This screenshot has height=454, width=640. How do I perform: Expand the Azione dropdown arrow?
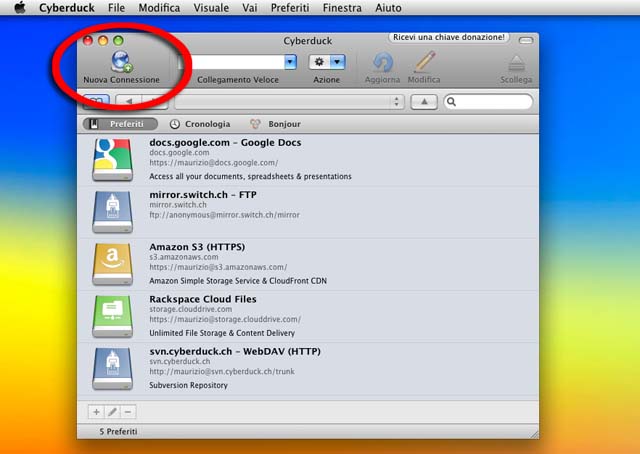tap(337, 62)
